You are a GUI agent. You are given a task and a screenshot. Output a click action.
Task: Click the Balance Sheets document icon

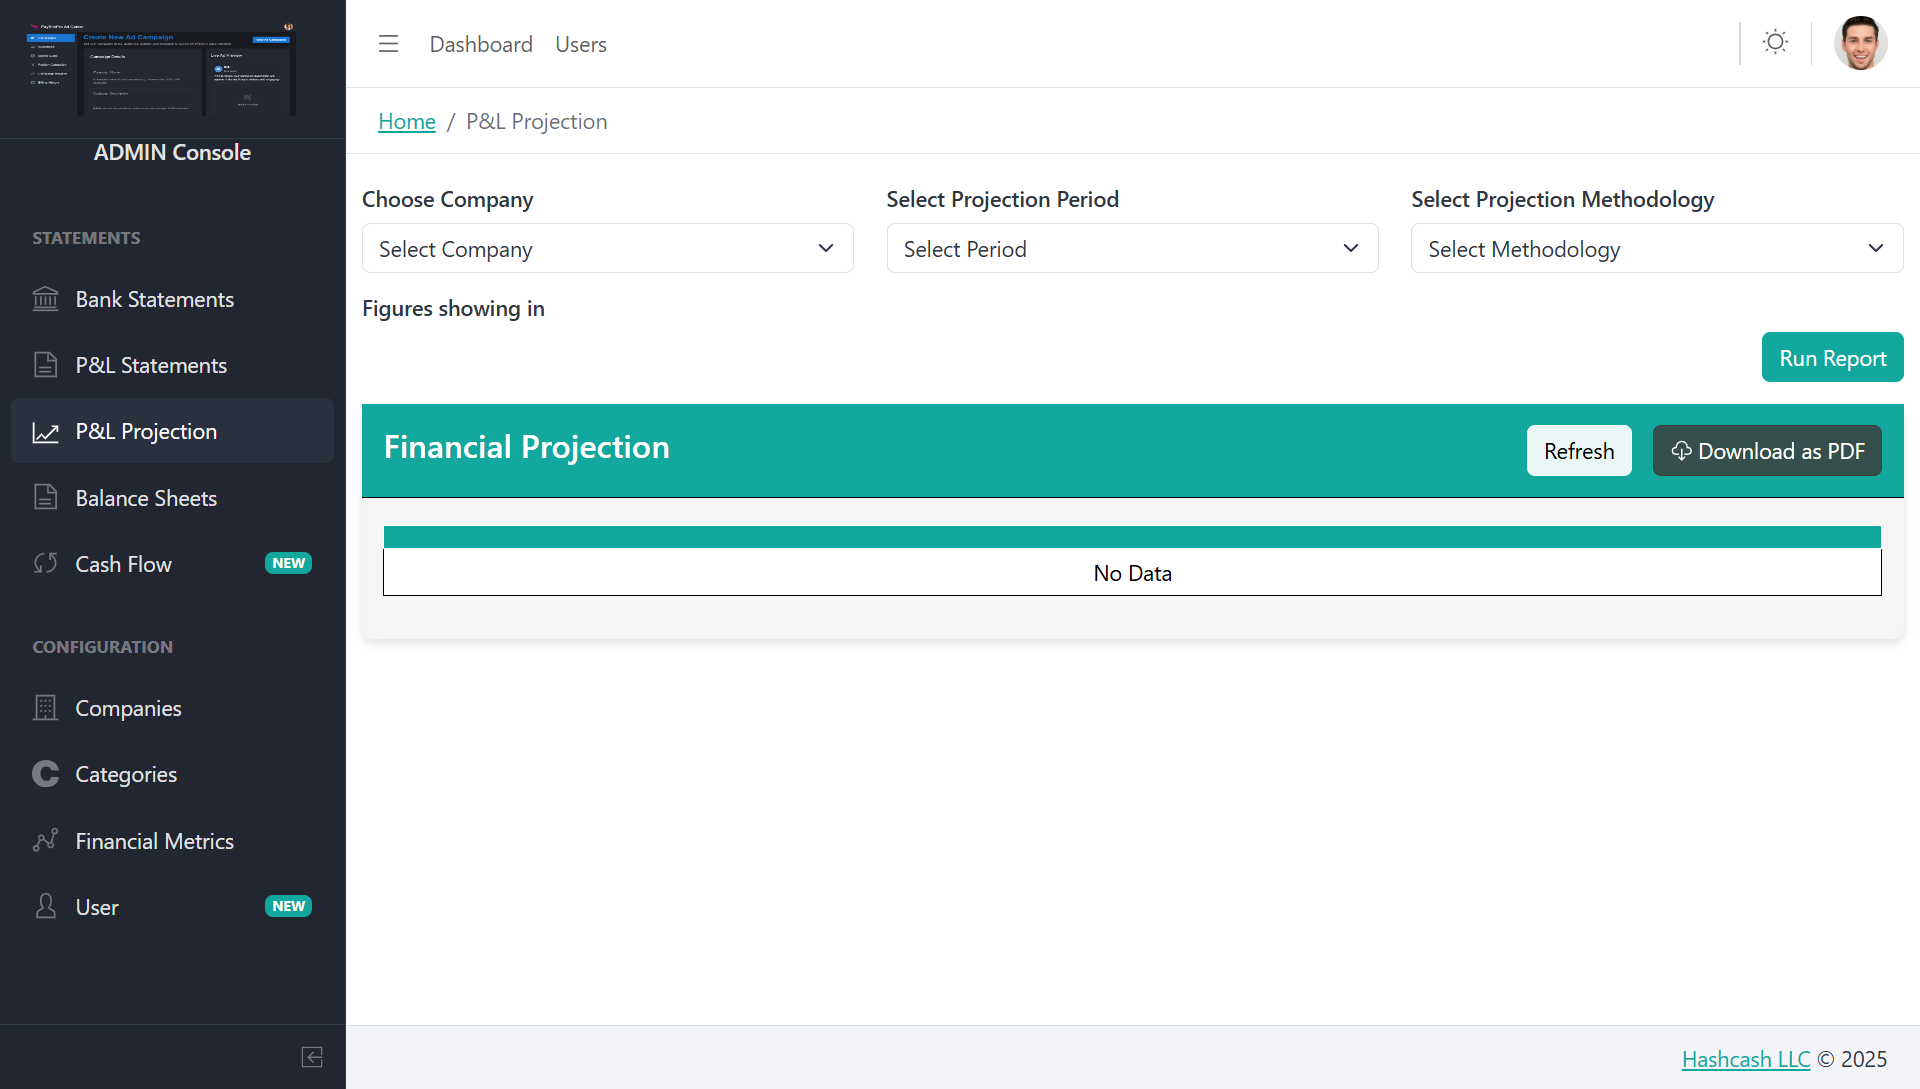click(x=45, y=498)
